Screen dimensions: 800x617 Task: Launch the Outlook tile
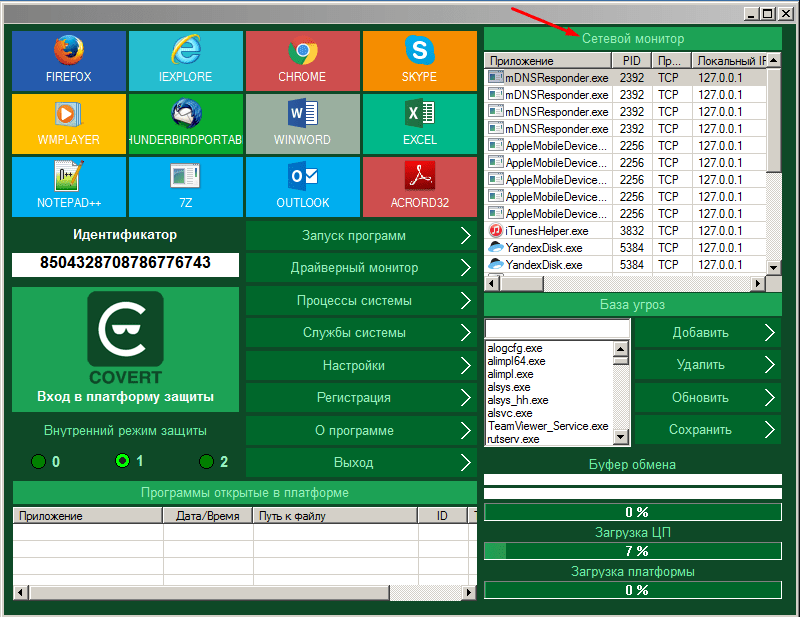tap(302, 186)
